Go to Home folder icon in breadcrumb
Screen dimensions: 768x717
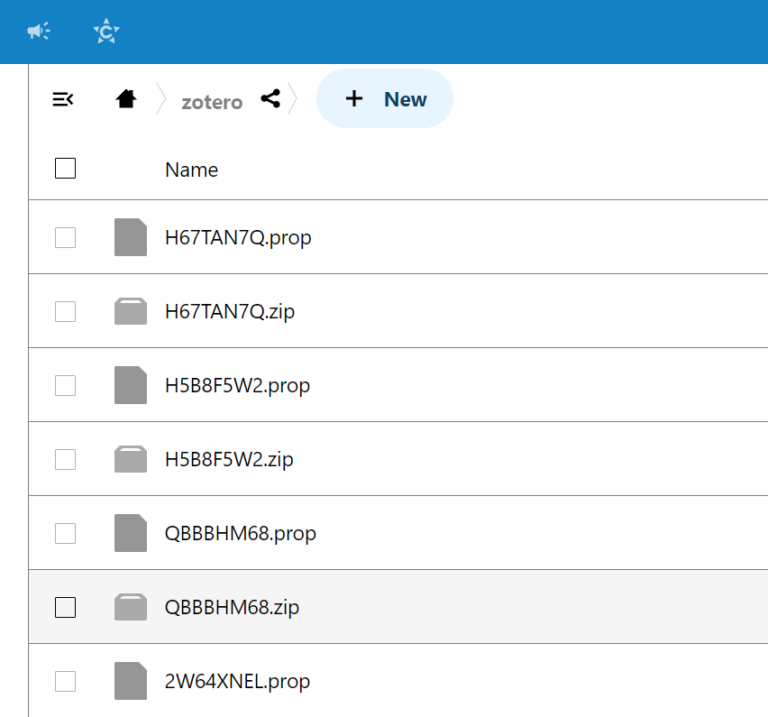pyautogui.click(x=126, y=99)
